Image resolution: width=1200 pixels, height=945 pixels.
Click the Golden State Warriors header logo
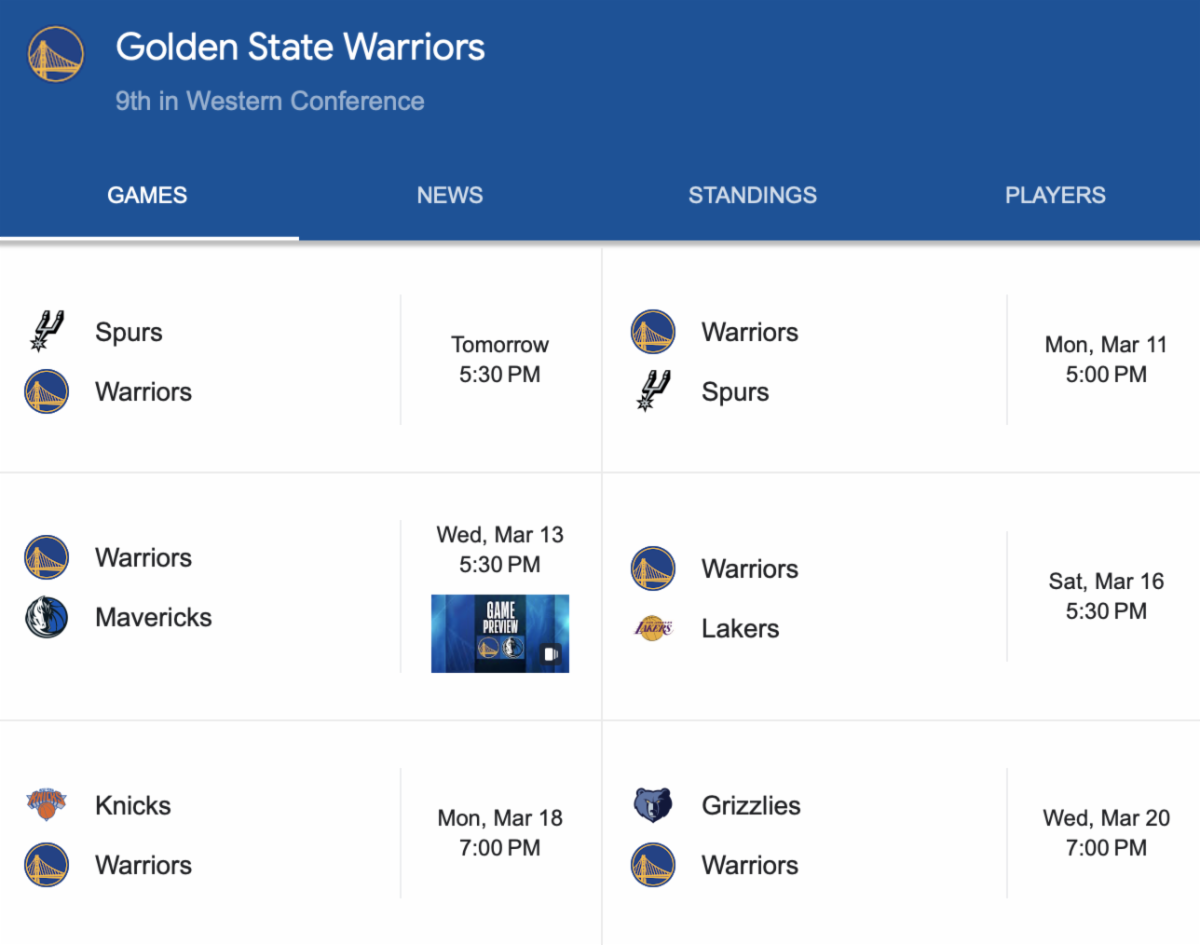(x=56, y=55)
